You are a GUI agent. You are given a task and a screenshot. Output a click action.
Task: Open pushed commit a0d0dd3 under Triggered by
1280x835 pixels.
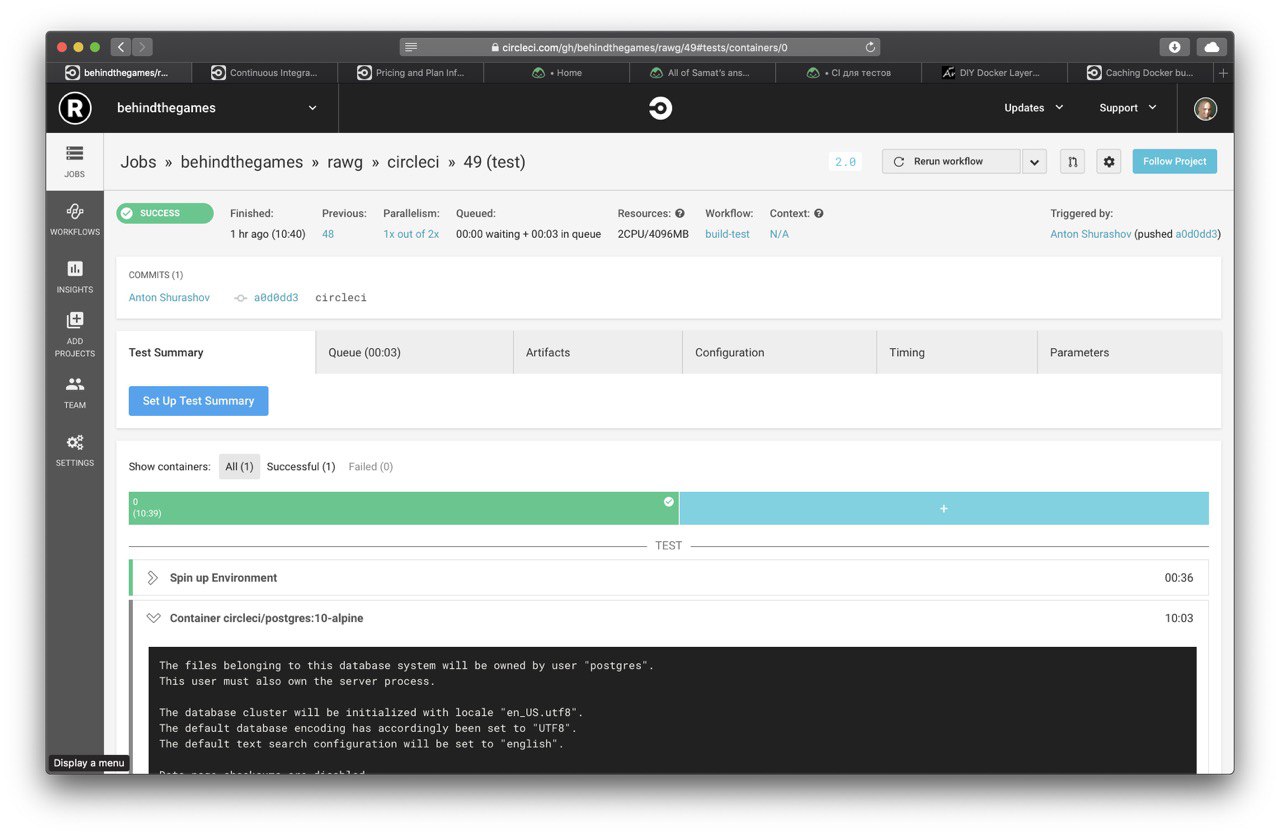click(x=1196, y=234)
